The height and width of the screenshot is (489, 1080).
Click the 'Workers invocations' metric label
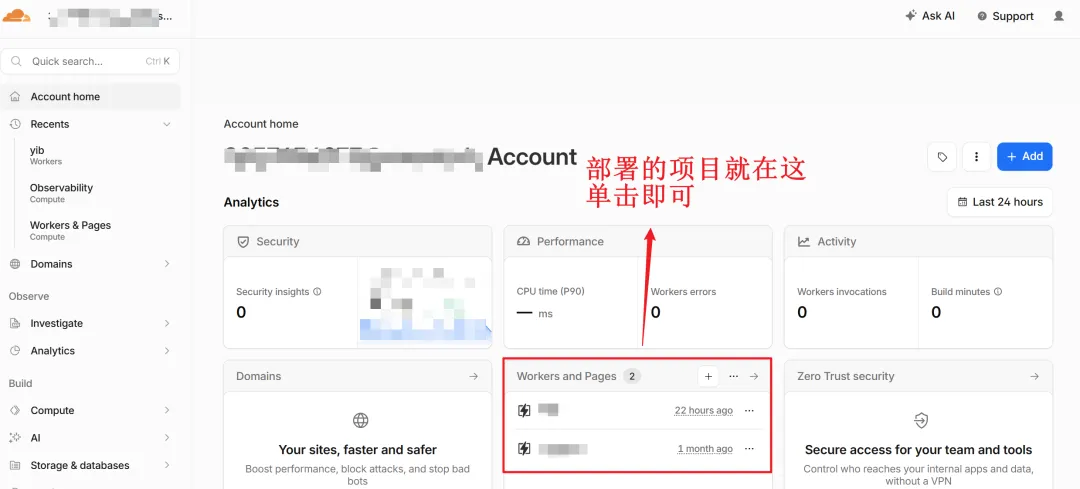(x=842, y=291)
